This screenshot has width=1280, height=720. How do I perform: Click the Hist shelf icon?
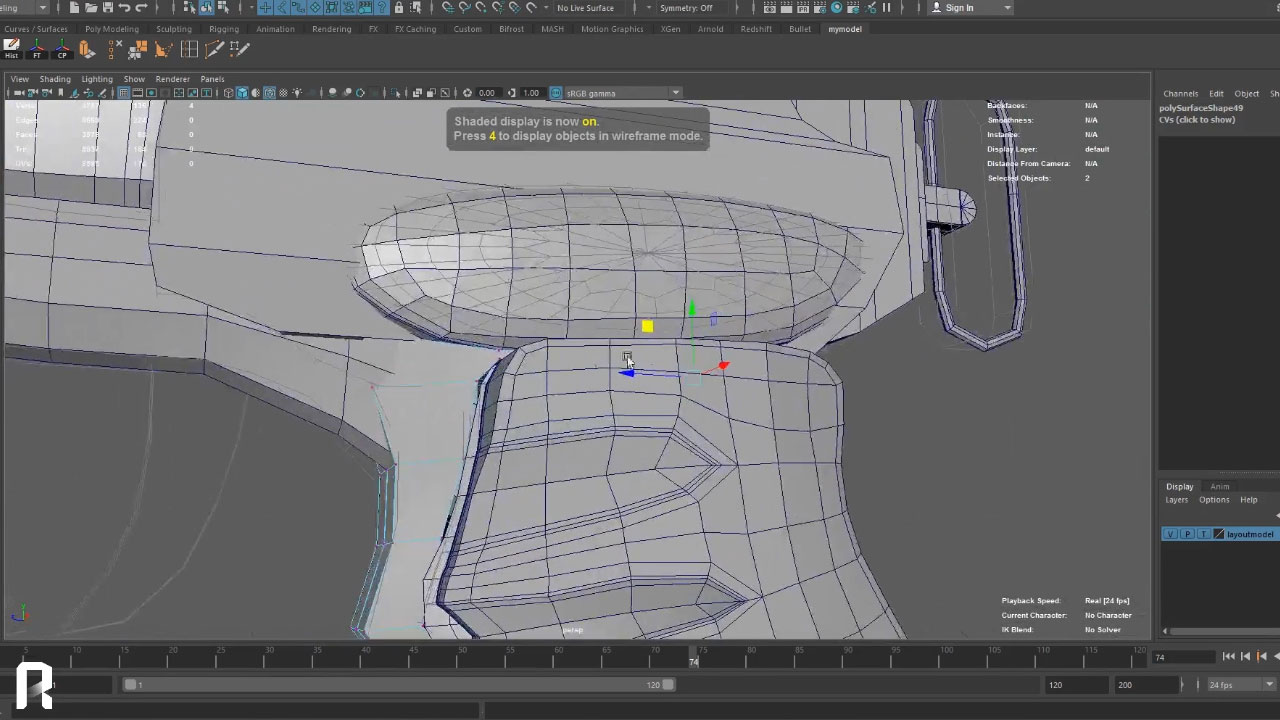[12, 48]
